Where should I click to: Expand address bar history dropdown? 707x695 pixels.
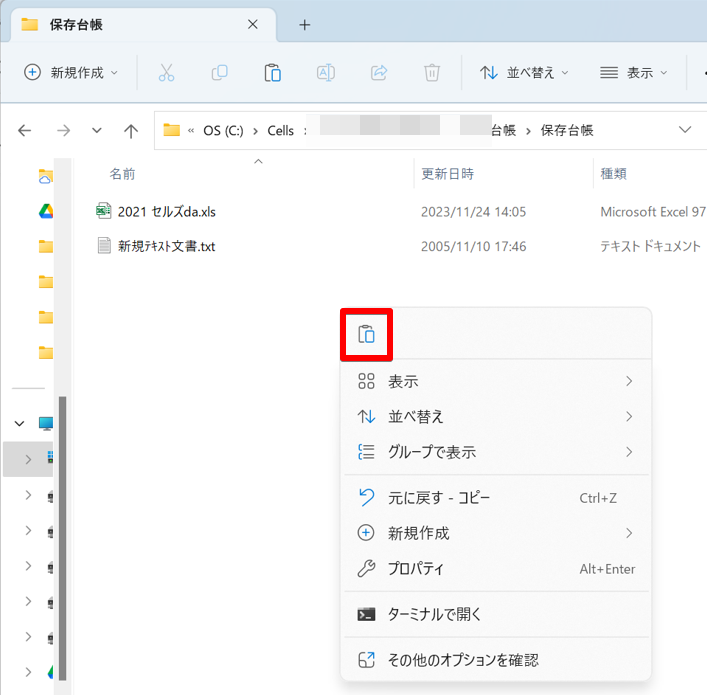click(685, 130)
